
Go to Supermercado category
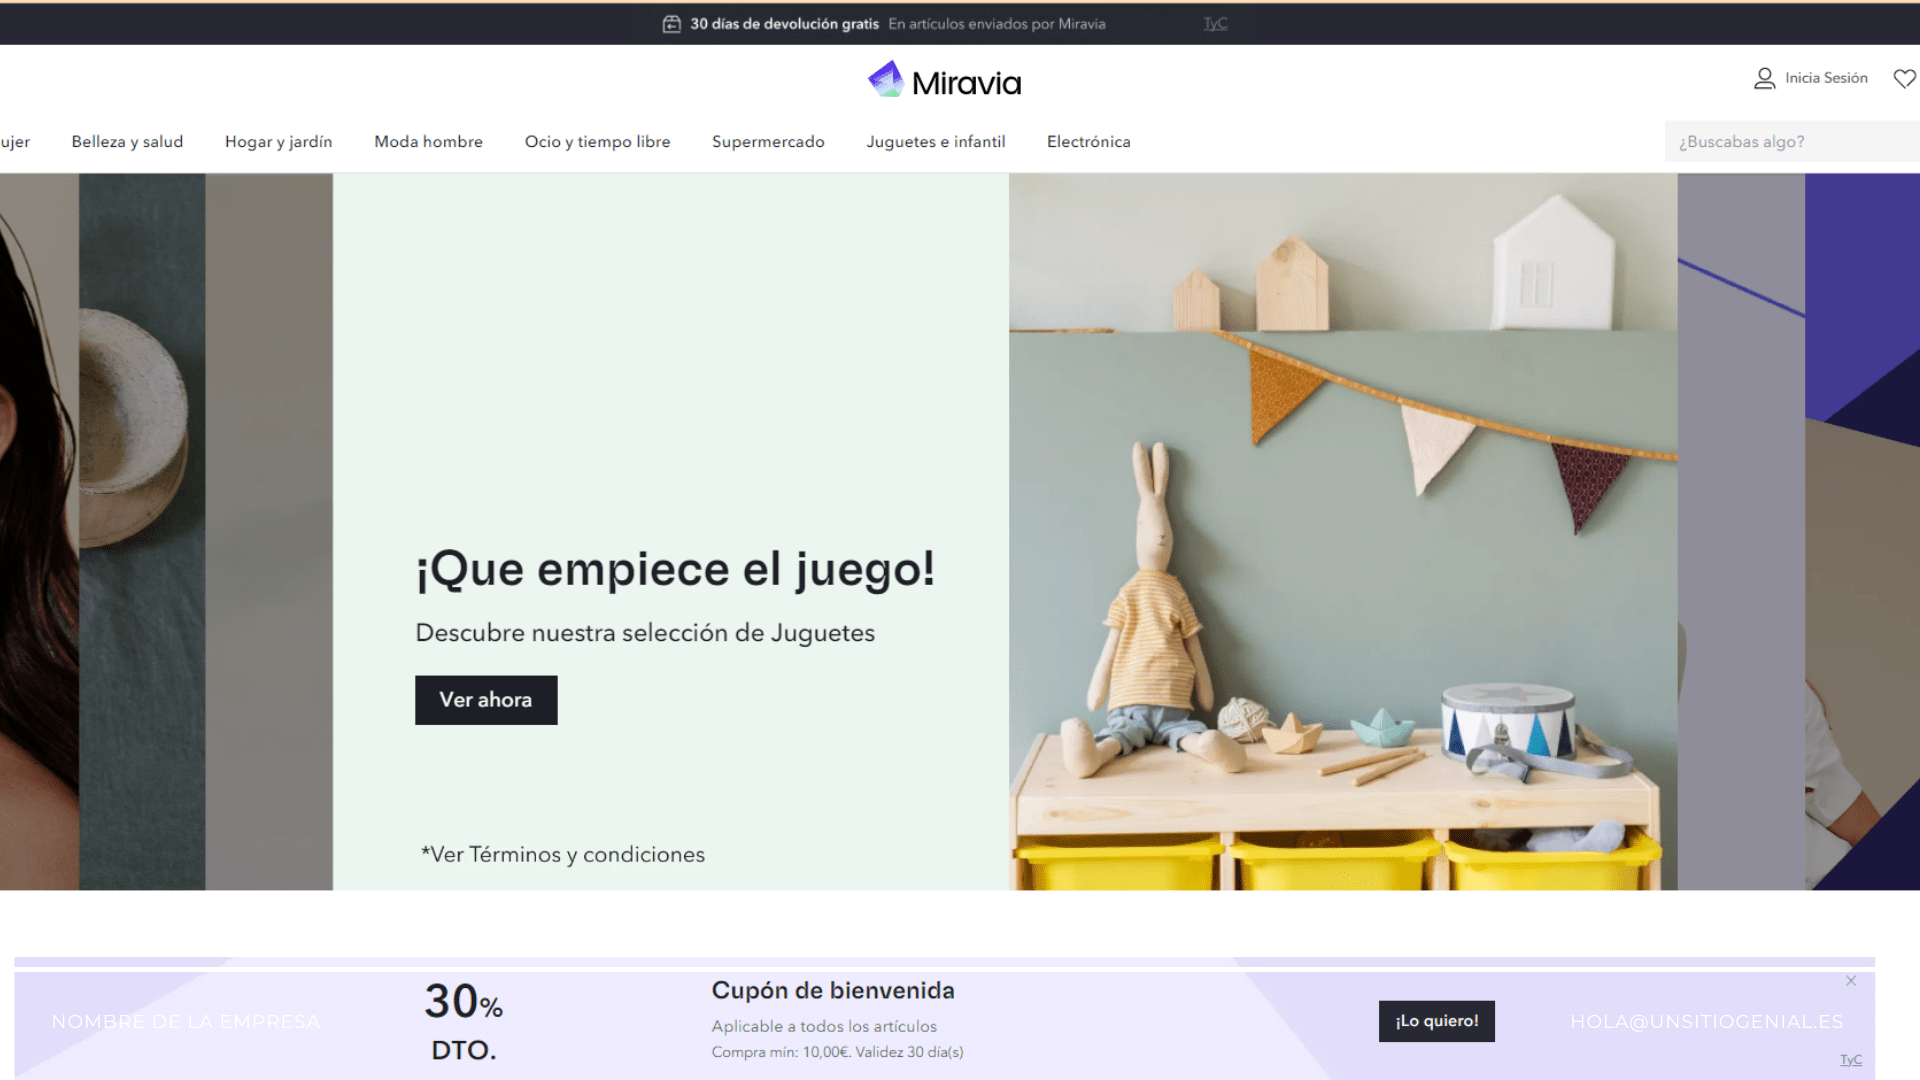point(768,142)
